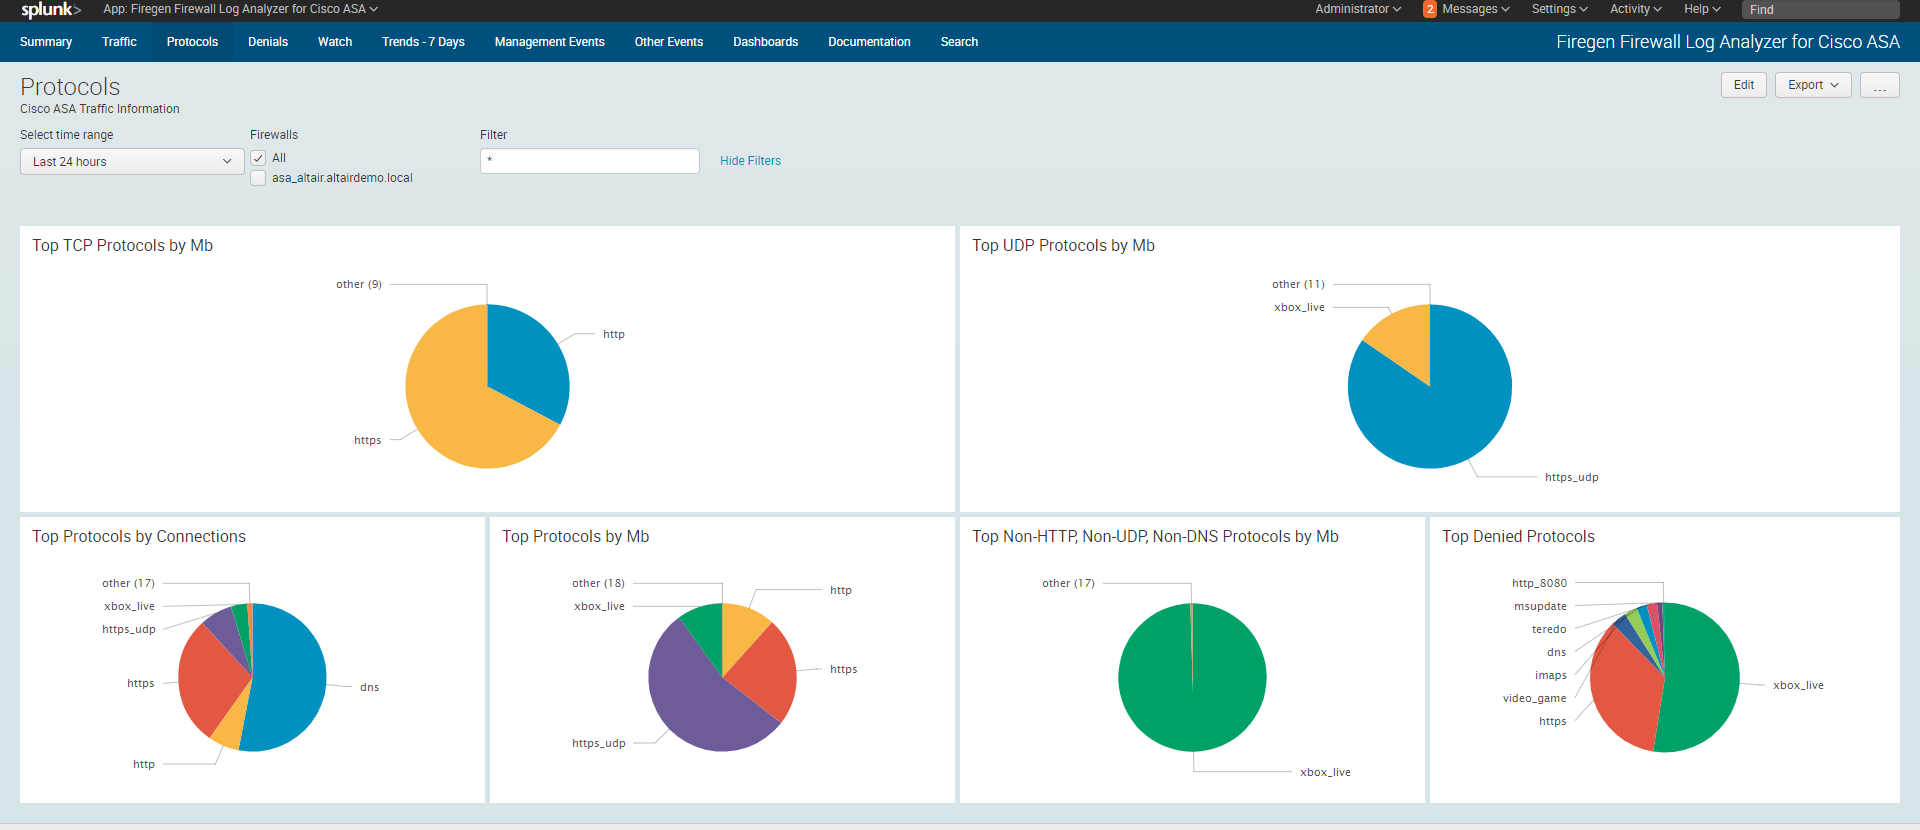1920x830 pixels.
Task: Open the Watch tab
Action: pos(335,42)
